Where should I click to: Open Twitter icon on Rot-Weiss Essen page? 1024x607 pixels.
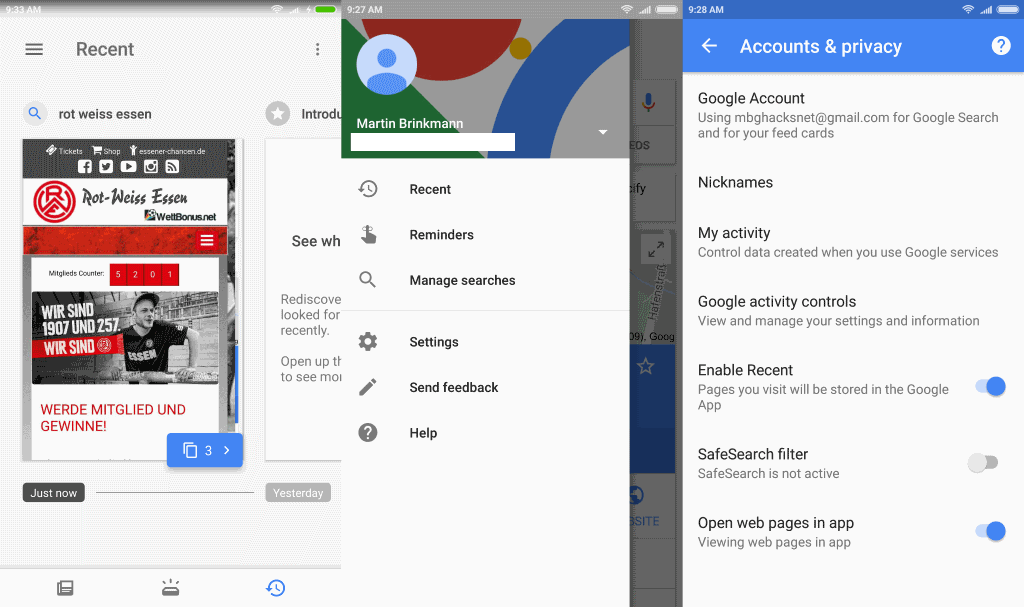pos(106,167)
